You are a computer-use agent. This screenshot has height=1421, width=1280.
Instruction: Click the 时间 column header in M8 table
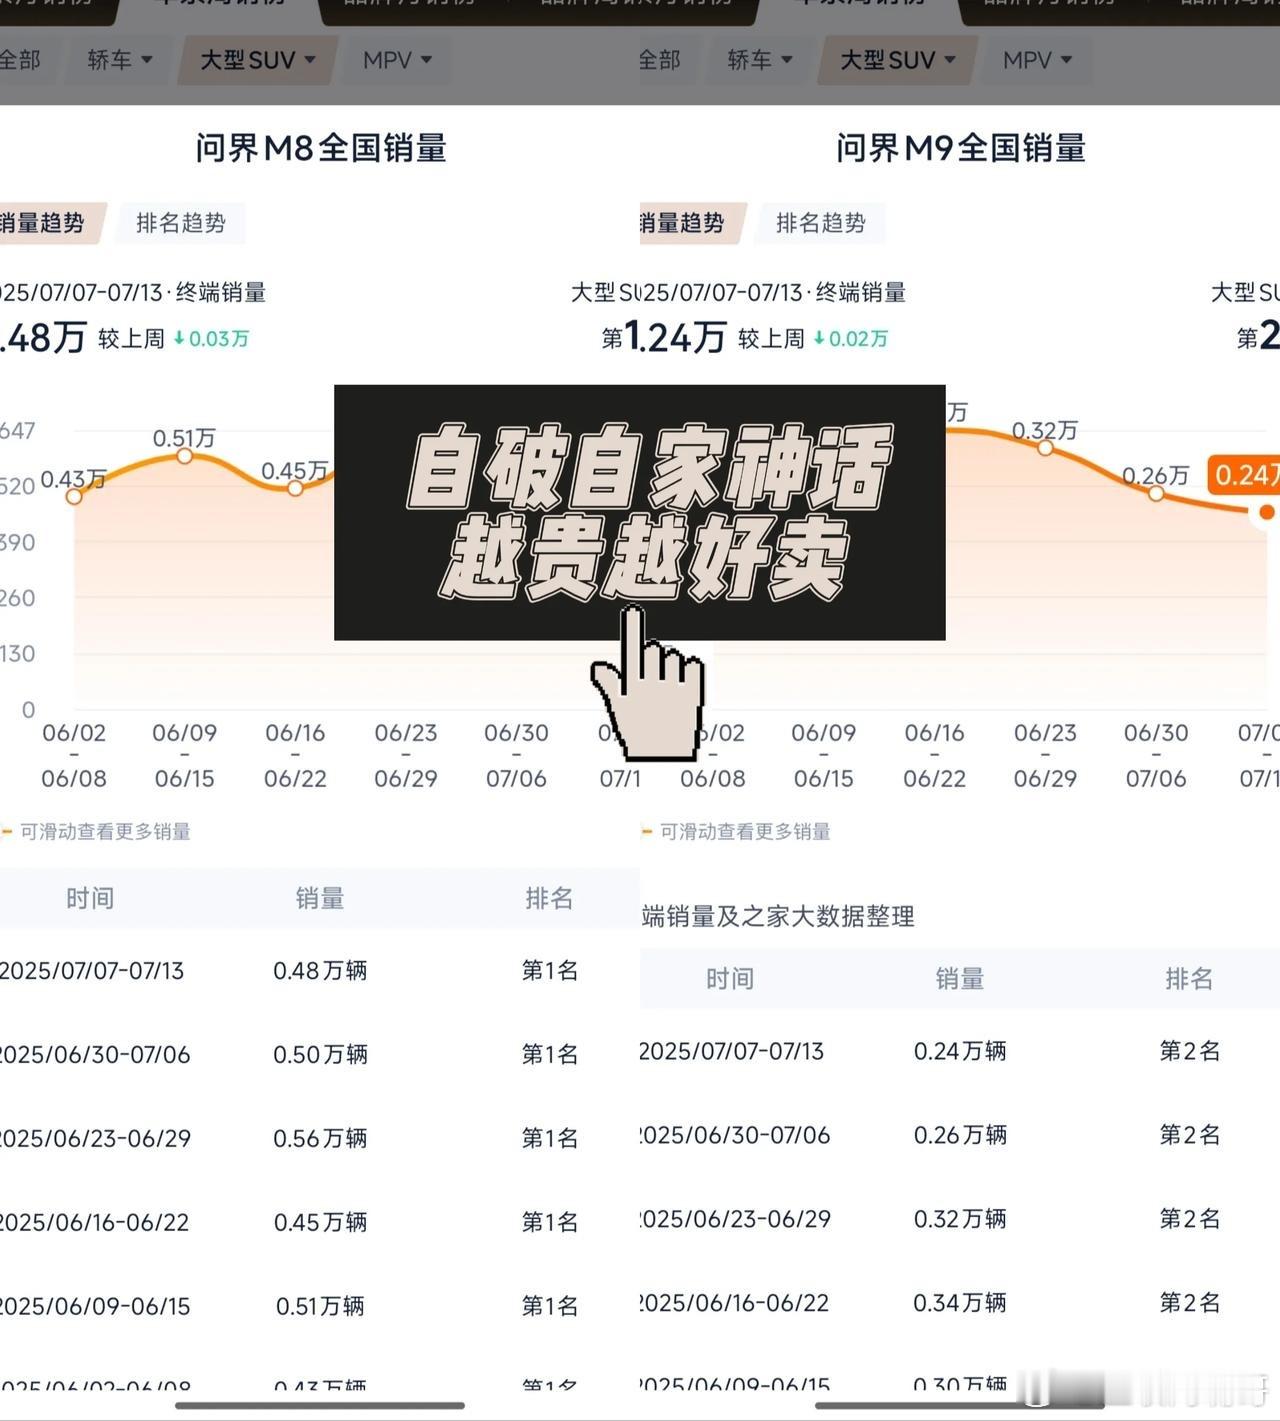[90, 898]
